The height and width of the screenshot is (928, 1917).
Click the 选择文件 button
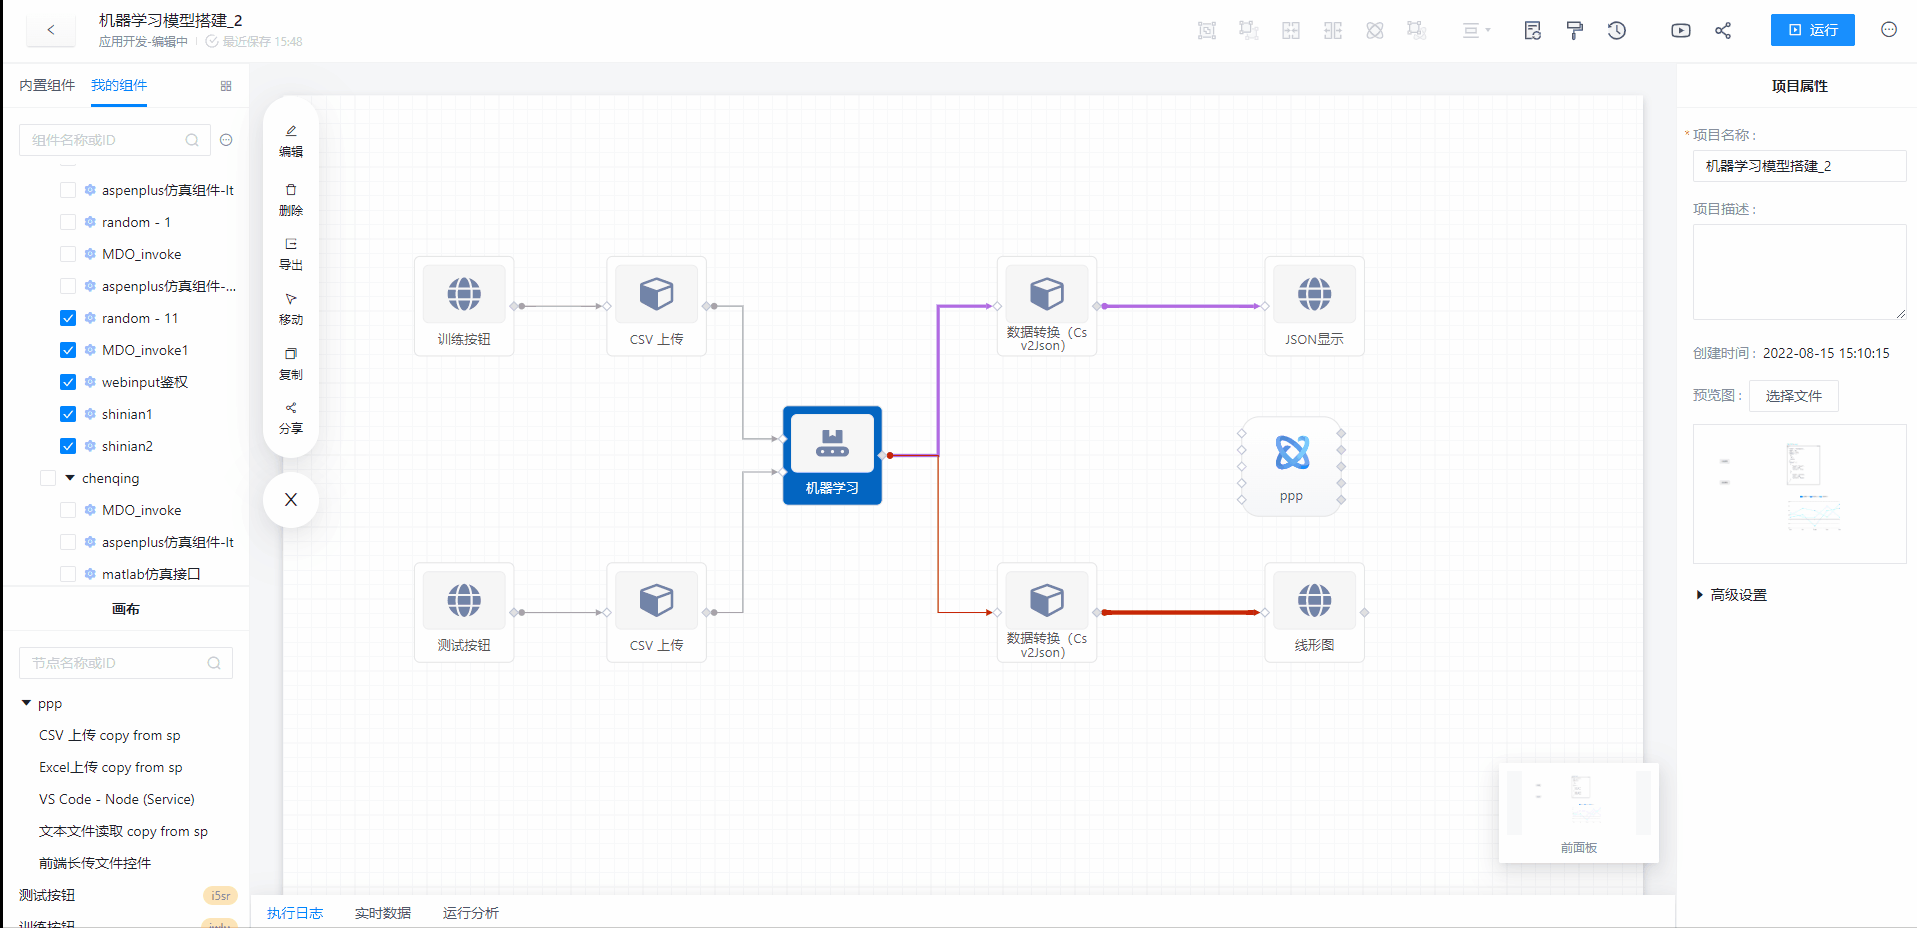tap(1793, 396)
